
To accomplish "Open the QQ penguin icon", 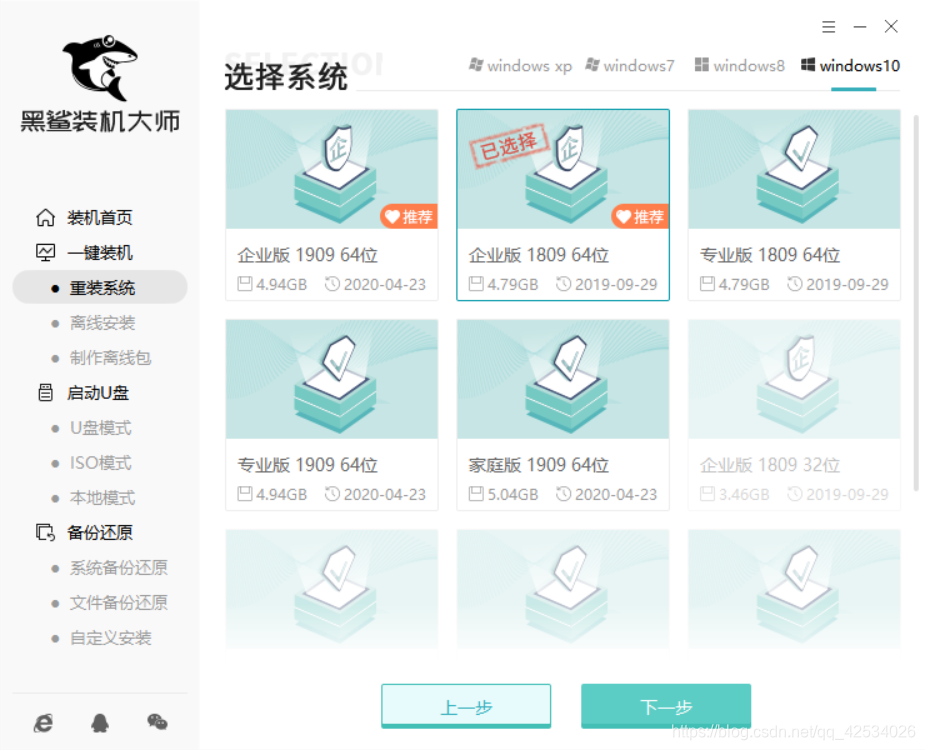I will click(x=100, y=723).
